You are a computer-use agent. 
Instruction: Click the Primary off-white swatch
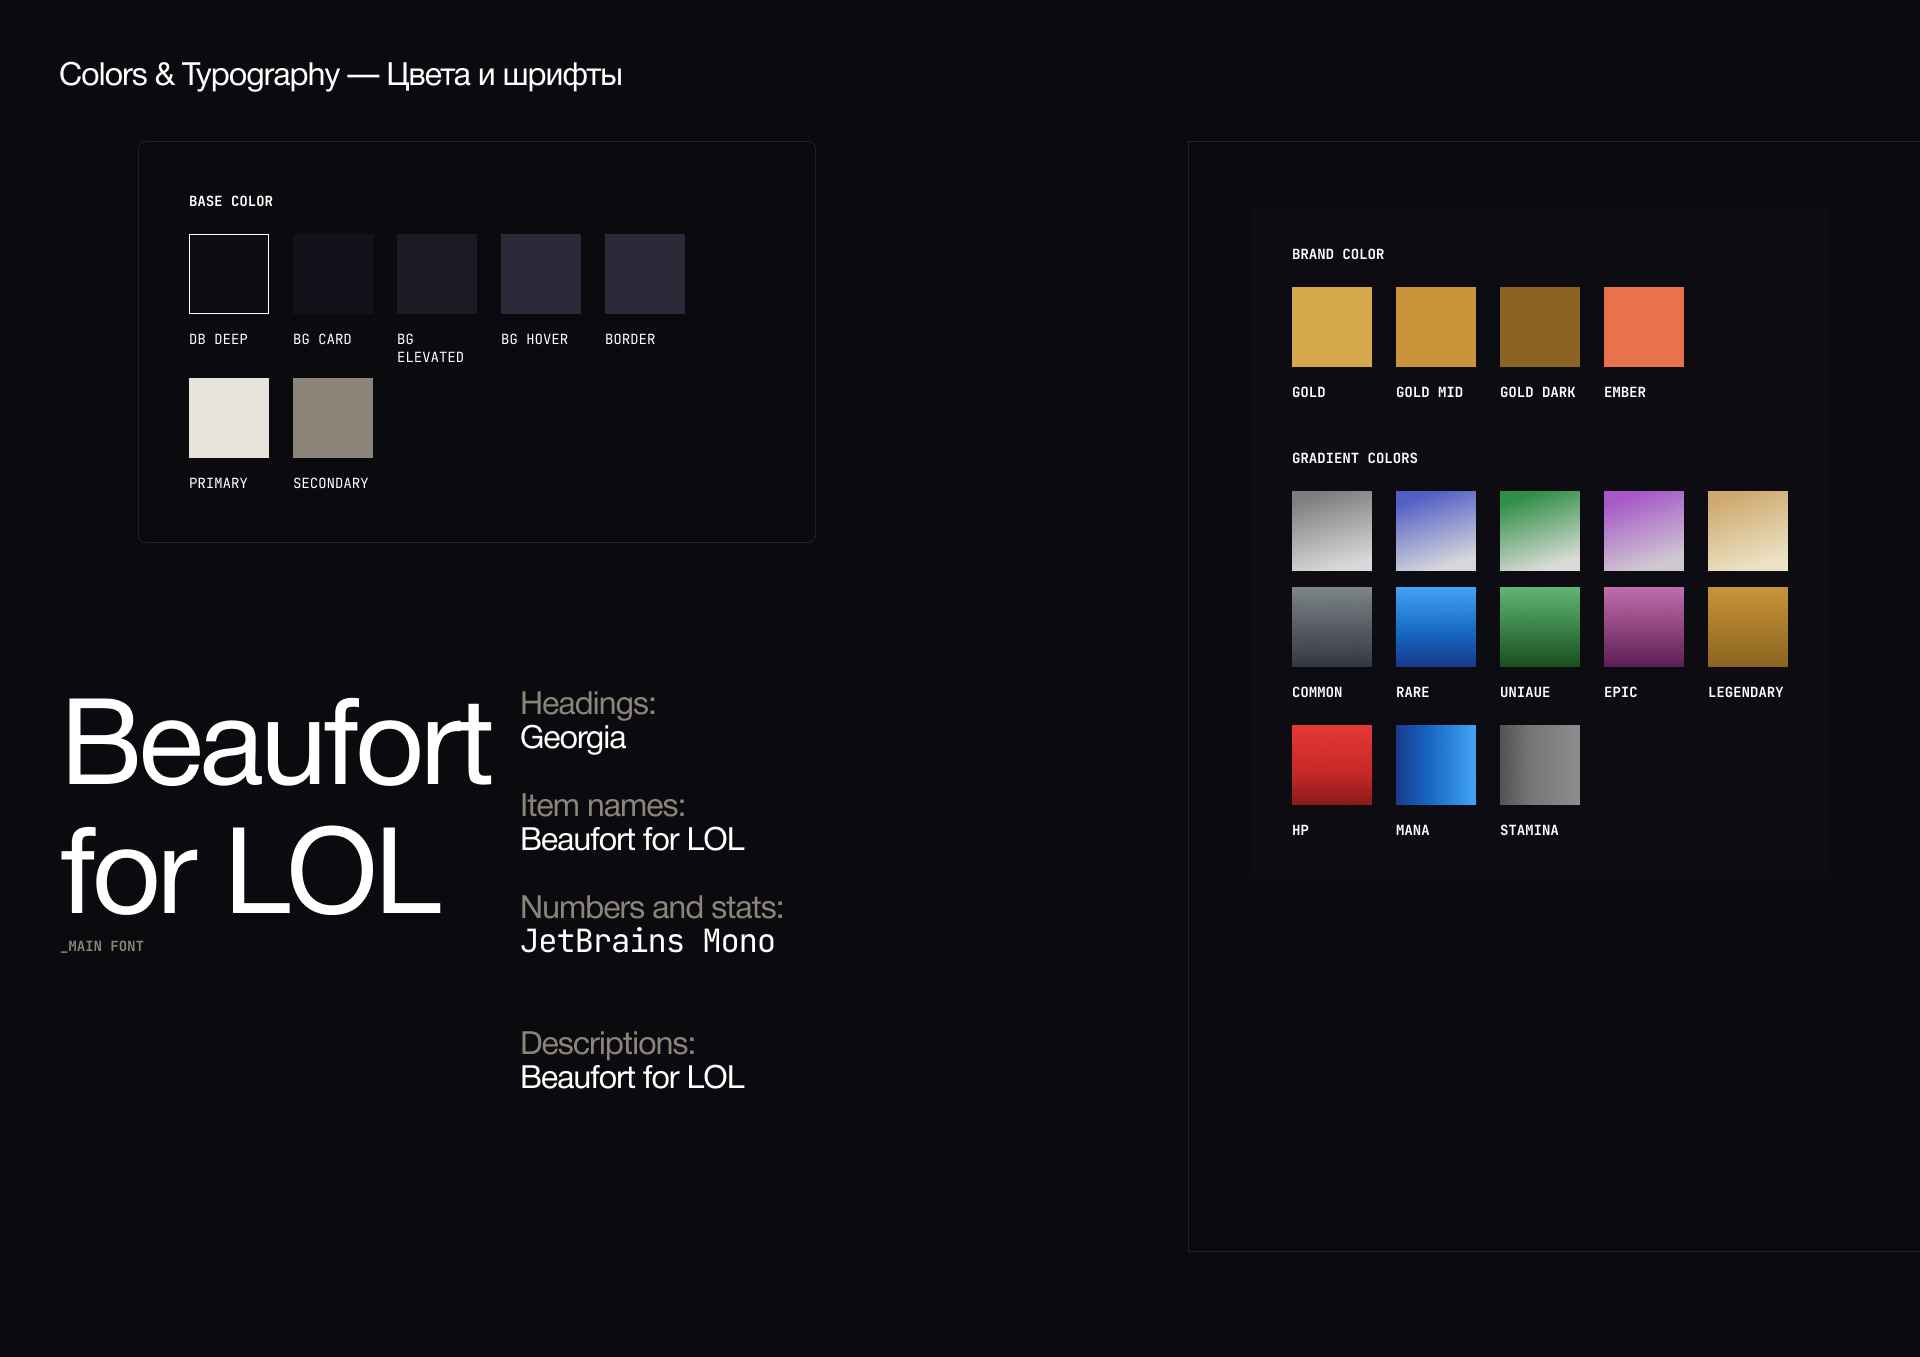[x=228, y=418]
